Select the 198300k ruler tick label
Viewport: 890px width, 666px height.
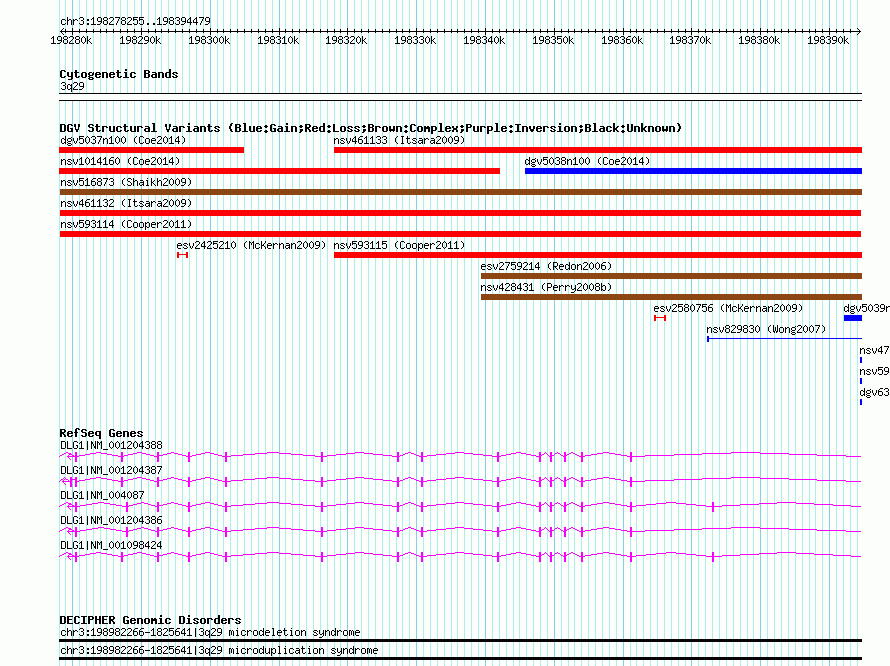209,40
